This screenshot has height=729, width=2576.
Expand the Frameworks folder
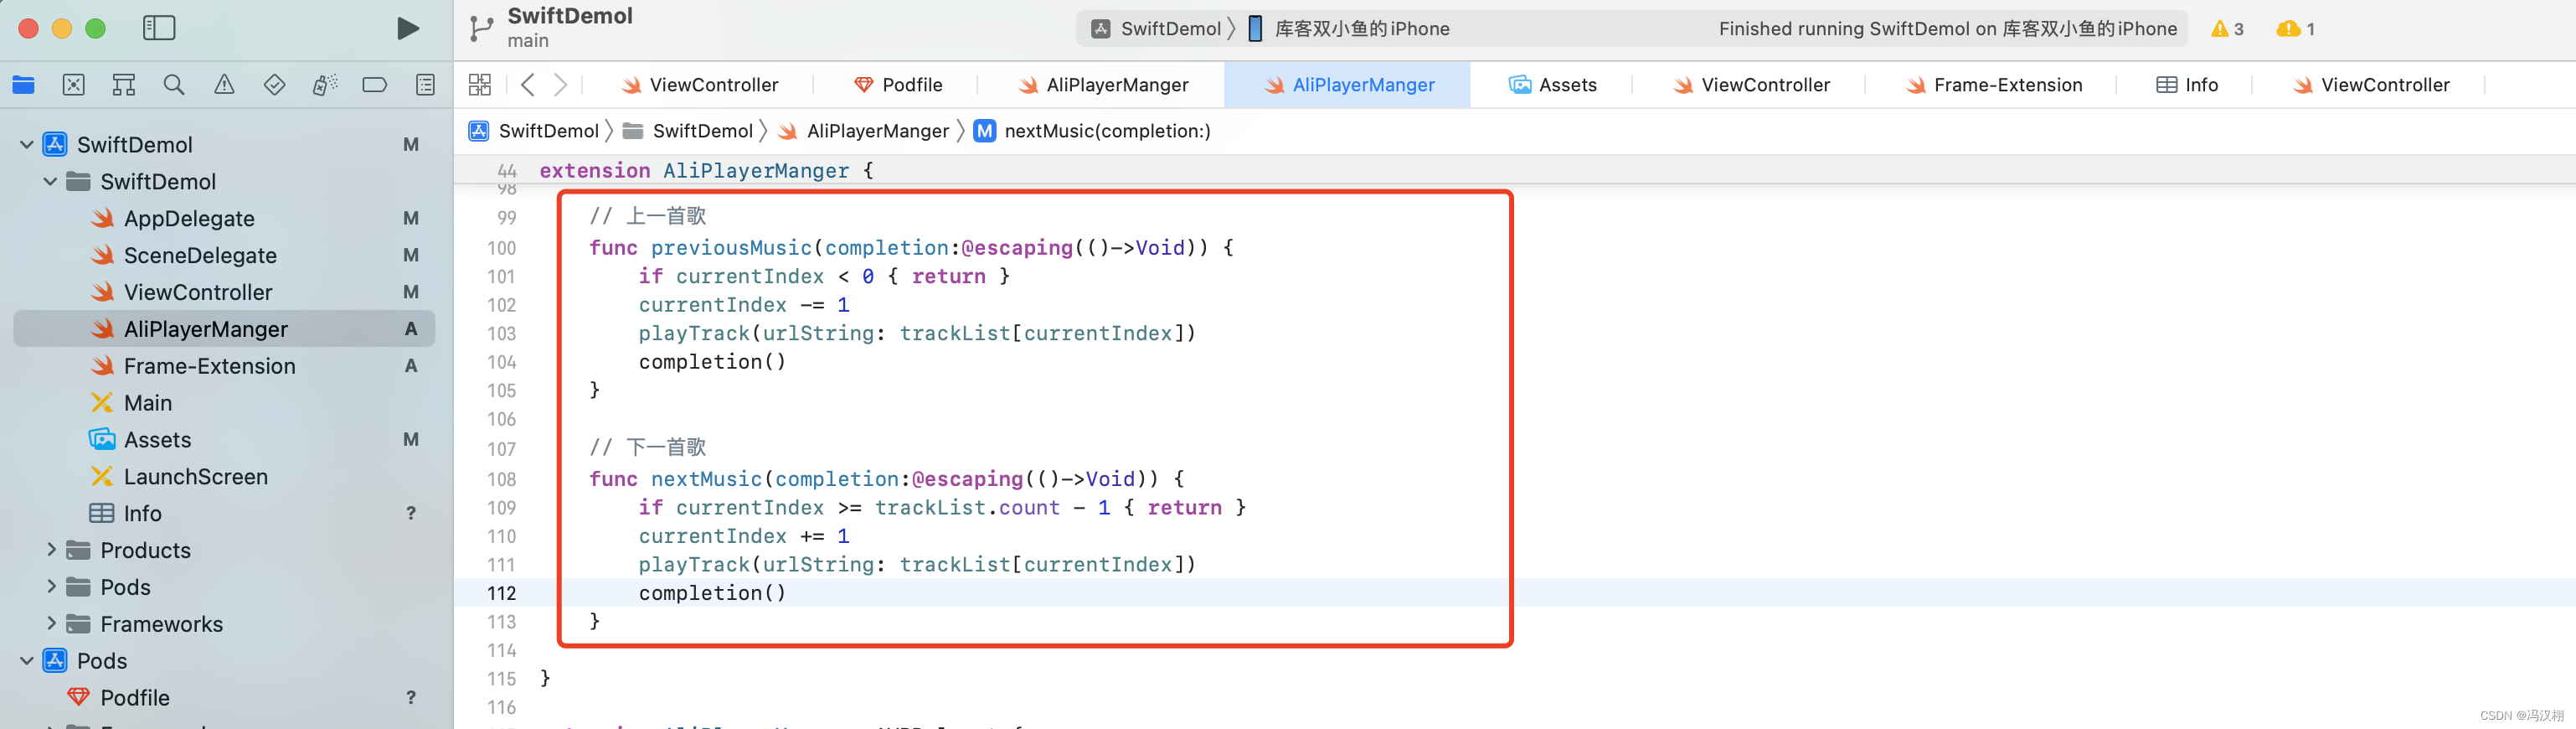pyautogui.click(x=51, y=624)
